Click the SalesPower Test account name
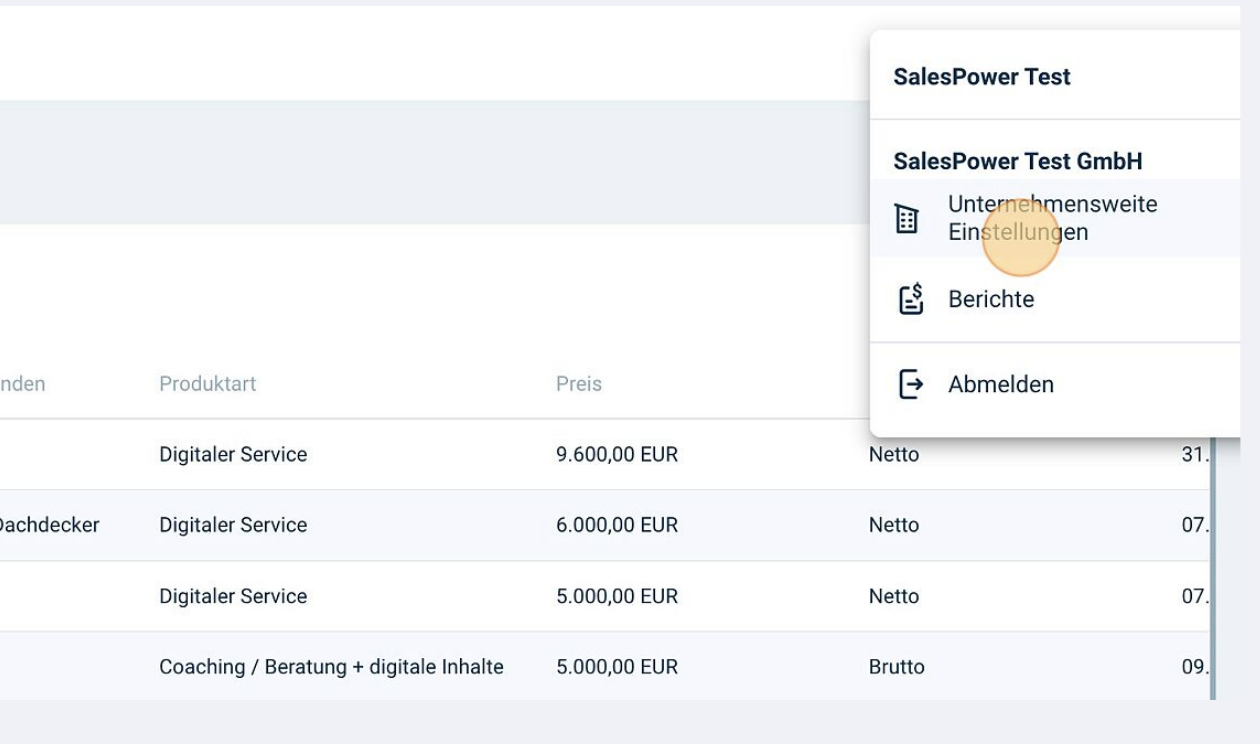 982,77
